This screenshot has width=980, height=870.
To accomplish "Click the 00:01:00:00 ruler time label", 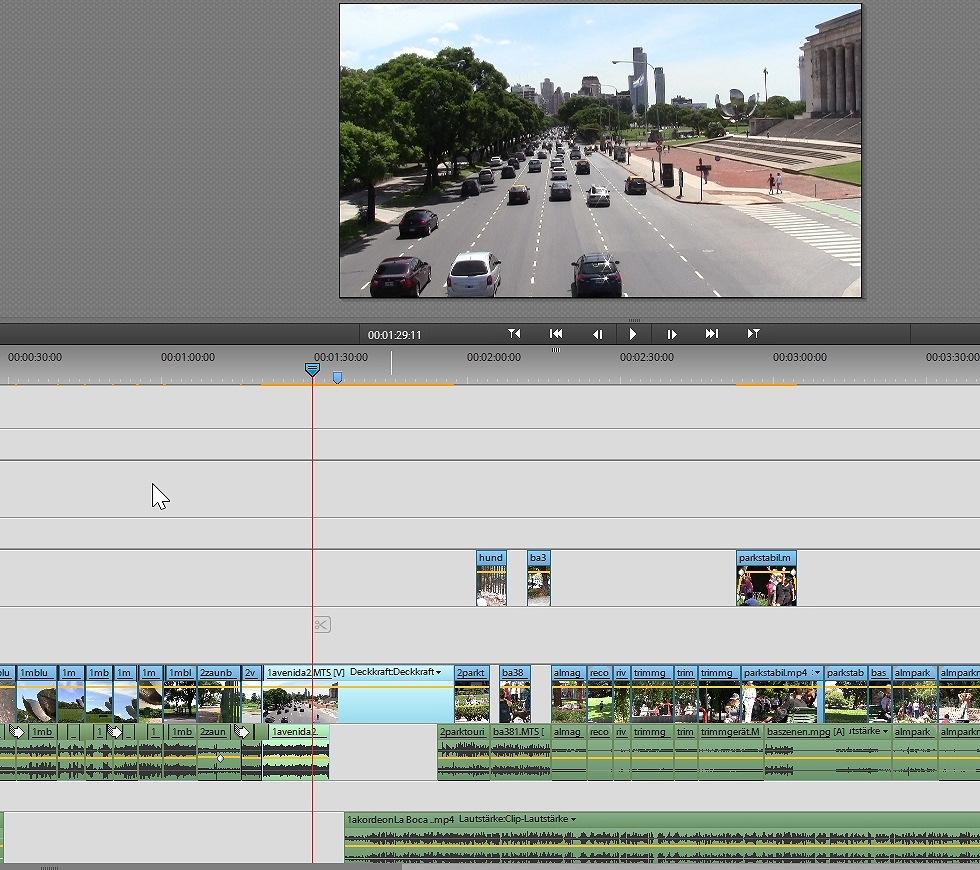I will tap(188, 357).
